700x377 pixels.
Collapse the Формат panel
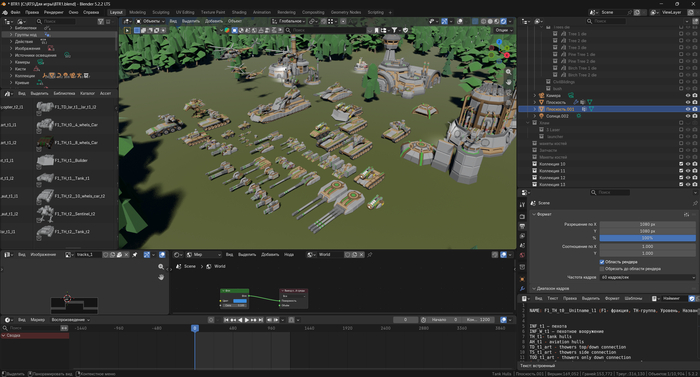click(534, 214)
